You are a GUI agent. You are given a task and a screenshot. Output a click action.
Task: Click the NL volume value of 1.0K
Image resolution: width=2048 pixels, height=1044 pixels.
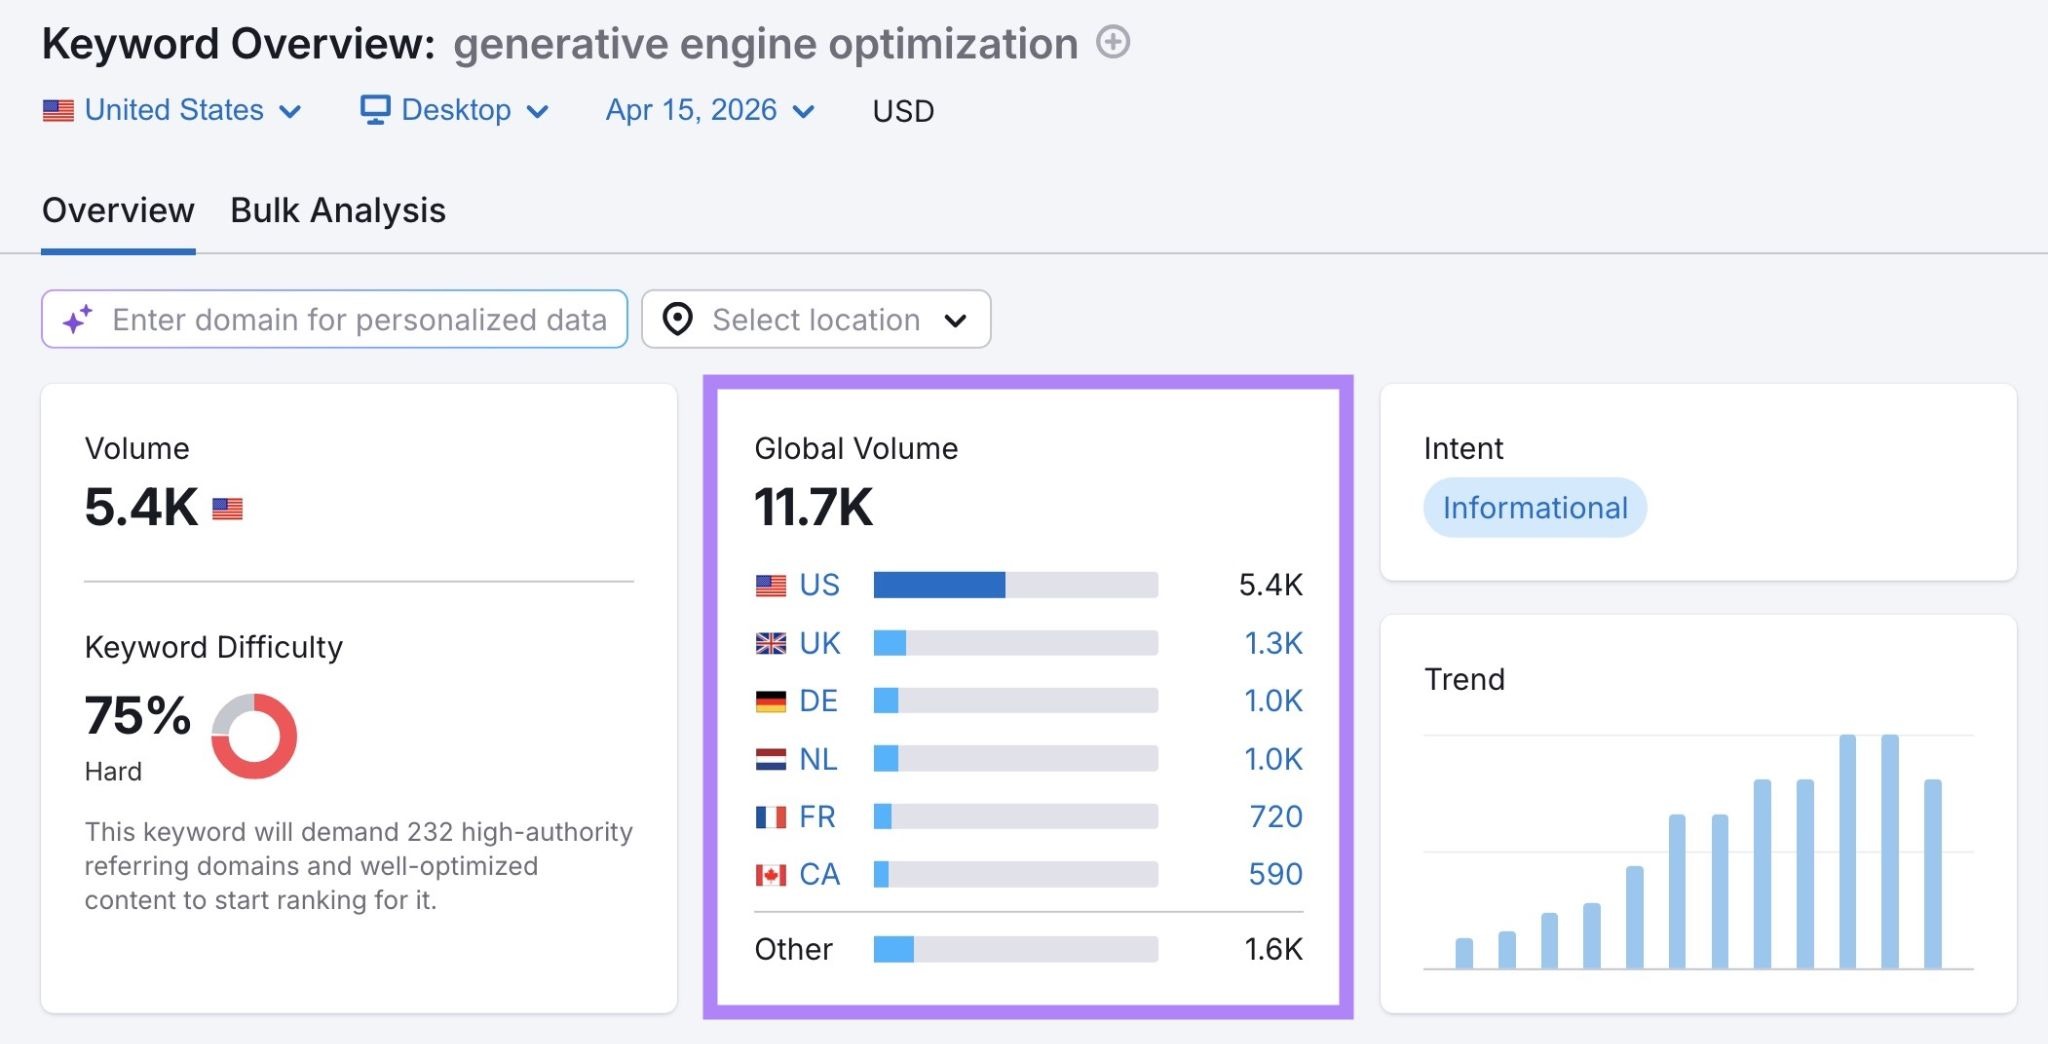point(1272,758)
